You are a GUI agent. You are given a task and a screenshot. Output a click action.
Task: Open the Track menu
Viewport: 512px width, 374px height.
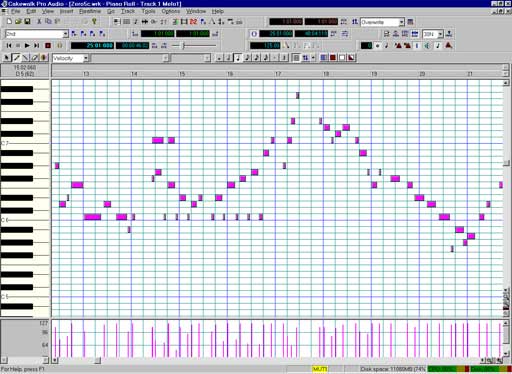[x=128, y=11]
